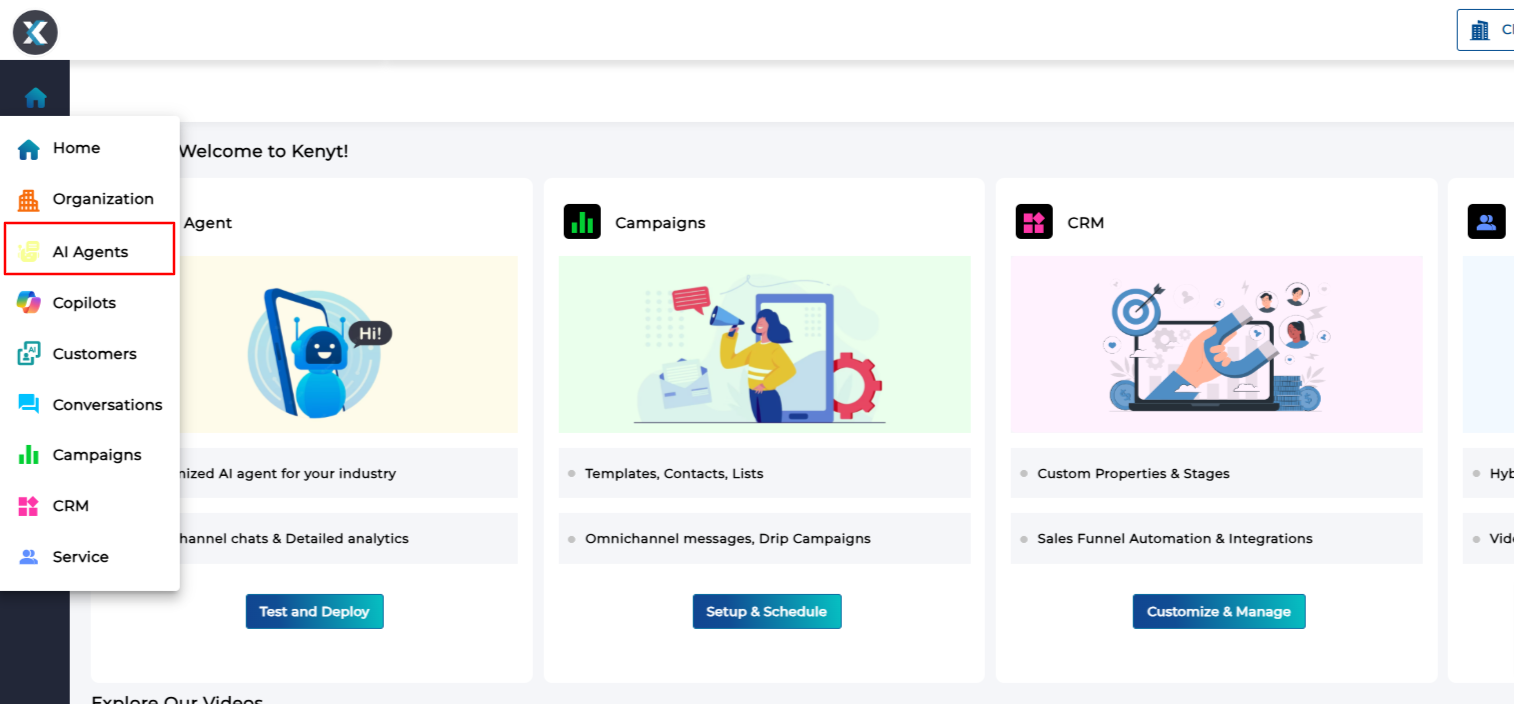Viewport: 1514px width, 704px height.
Task: Click the 'AI agent for your industry' row
Action: 349,473
